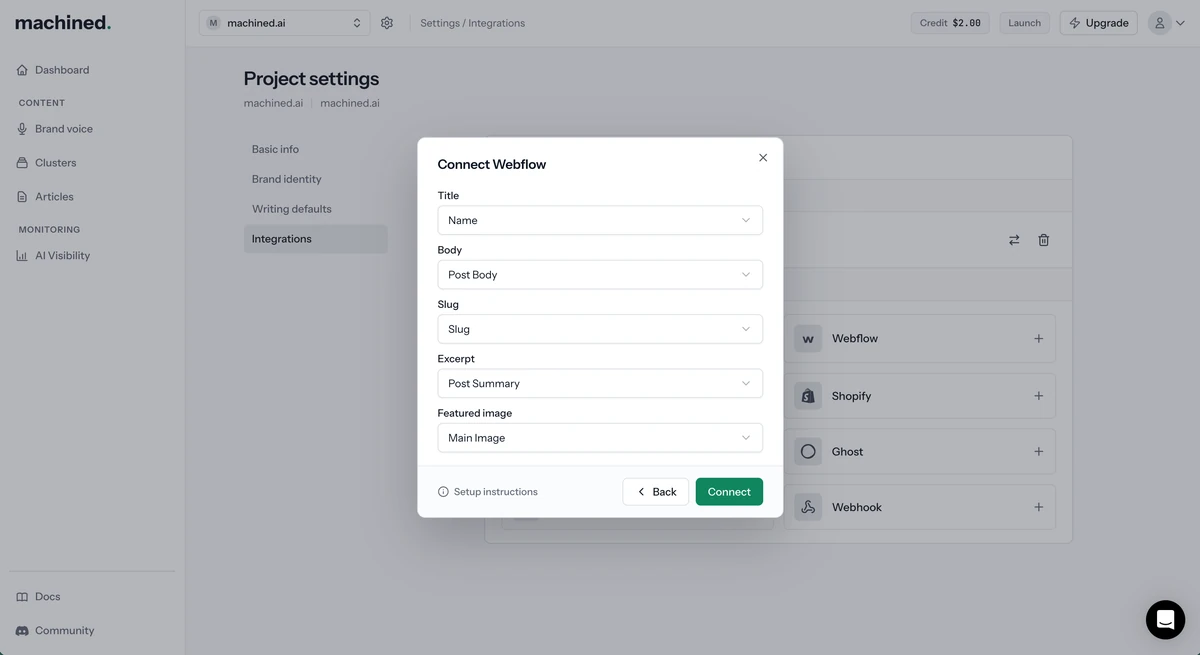Click the Credit $2.00 badge
This screenshot has height=655, width=1200.
click(951, 23)
